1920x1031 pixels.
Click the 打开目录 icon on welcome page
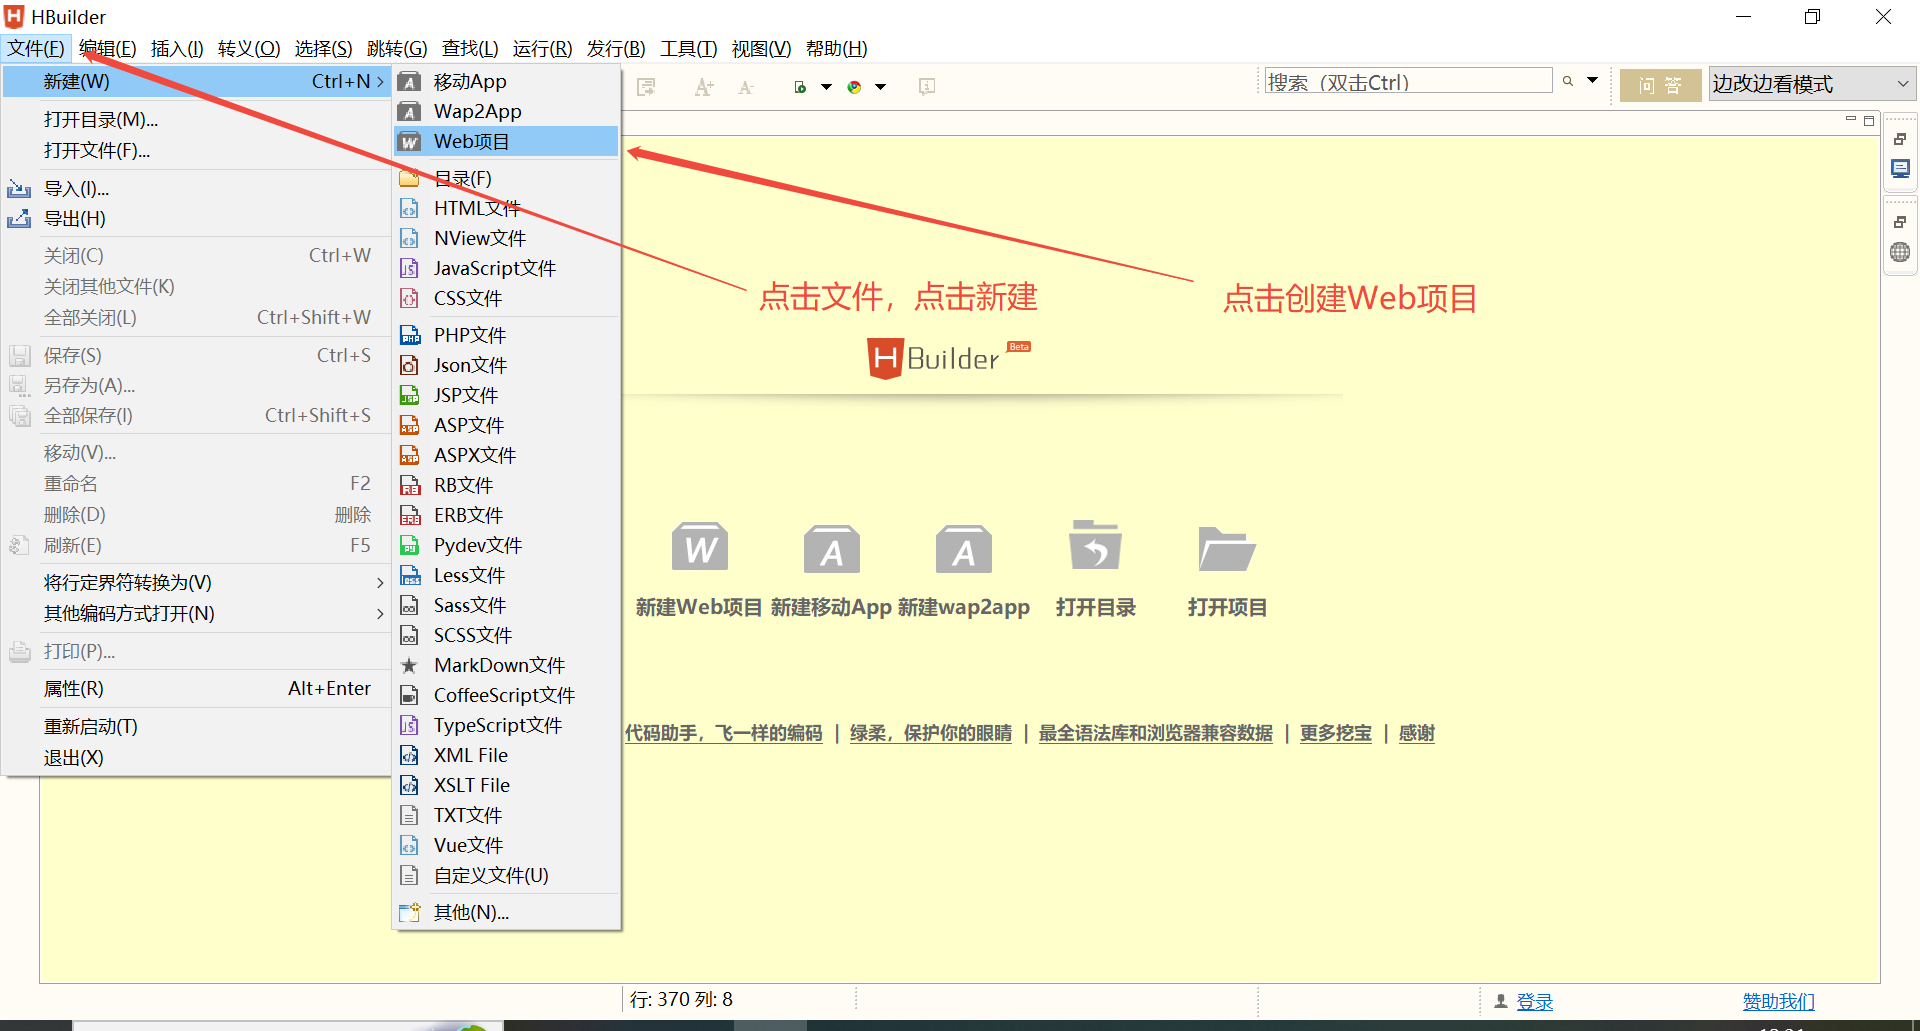tap(1095, 545)
